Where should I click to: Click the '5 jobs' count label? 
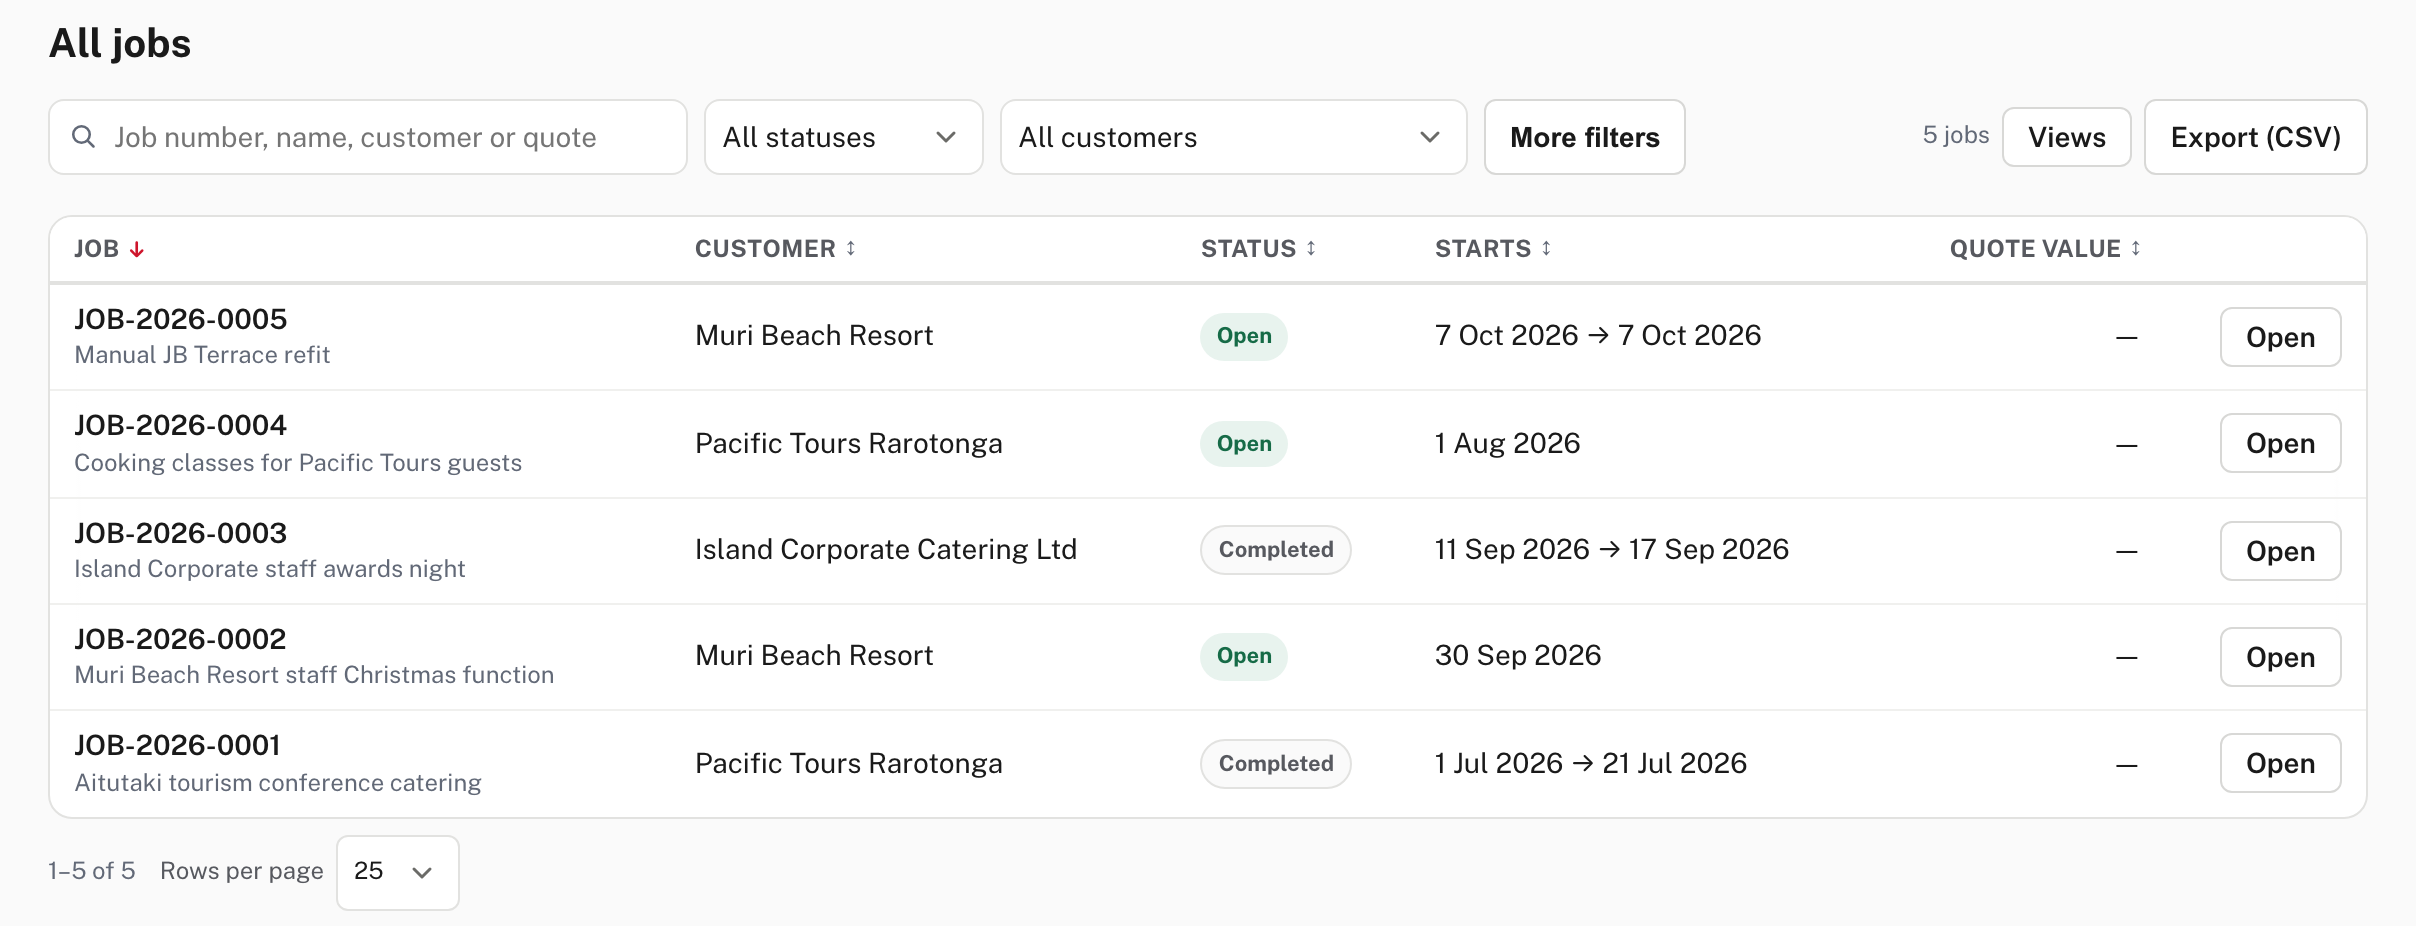[x=1956, y=135]
